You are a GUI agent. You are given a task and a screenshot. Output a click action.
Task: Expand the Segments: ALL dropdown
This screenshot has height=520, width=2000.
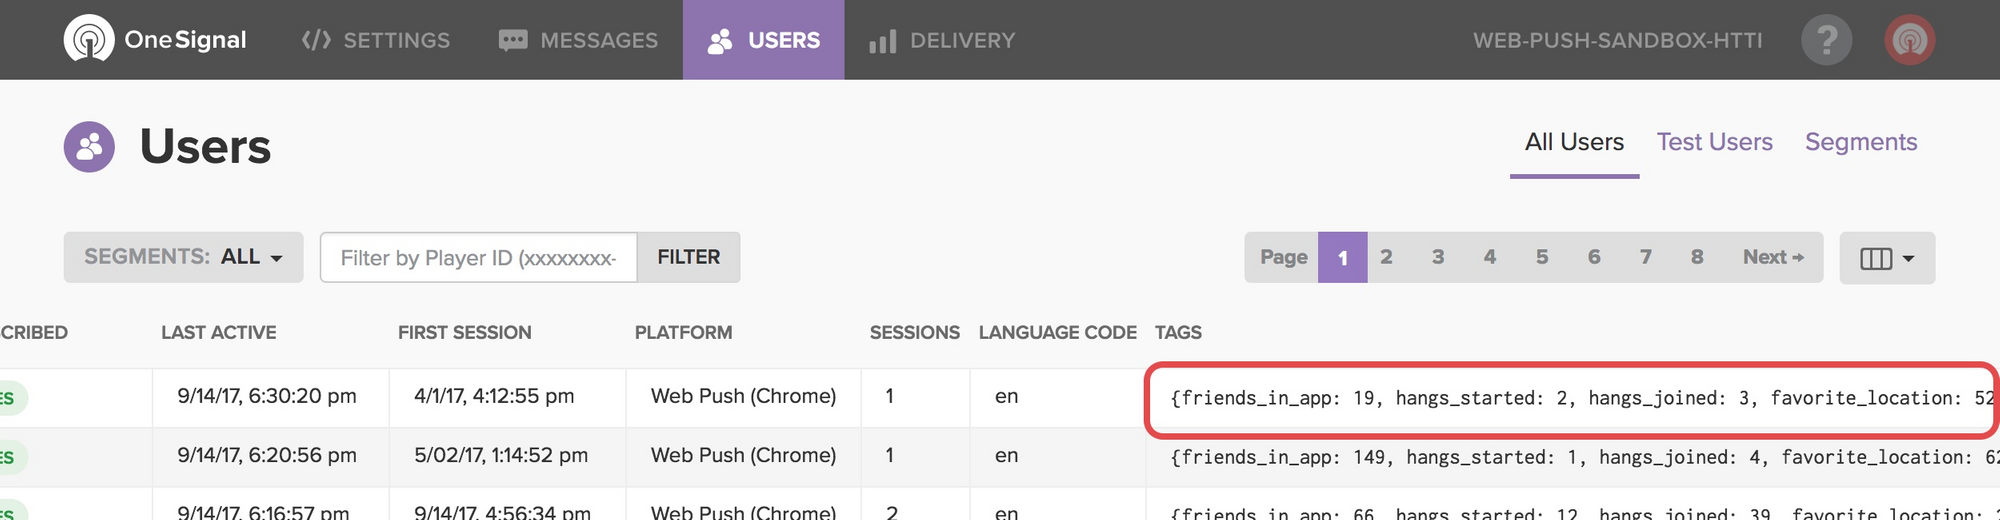[183, 257]
